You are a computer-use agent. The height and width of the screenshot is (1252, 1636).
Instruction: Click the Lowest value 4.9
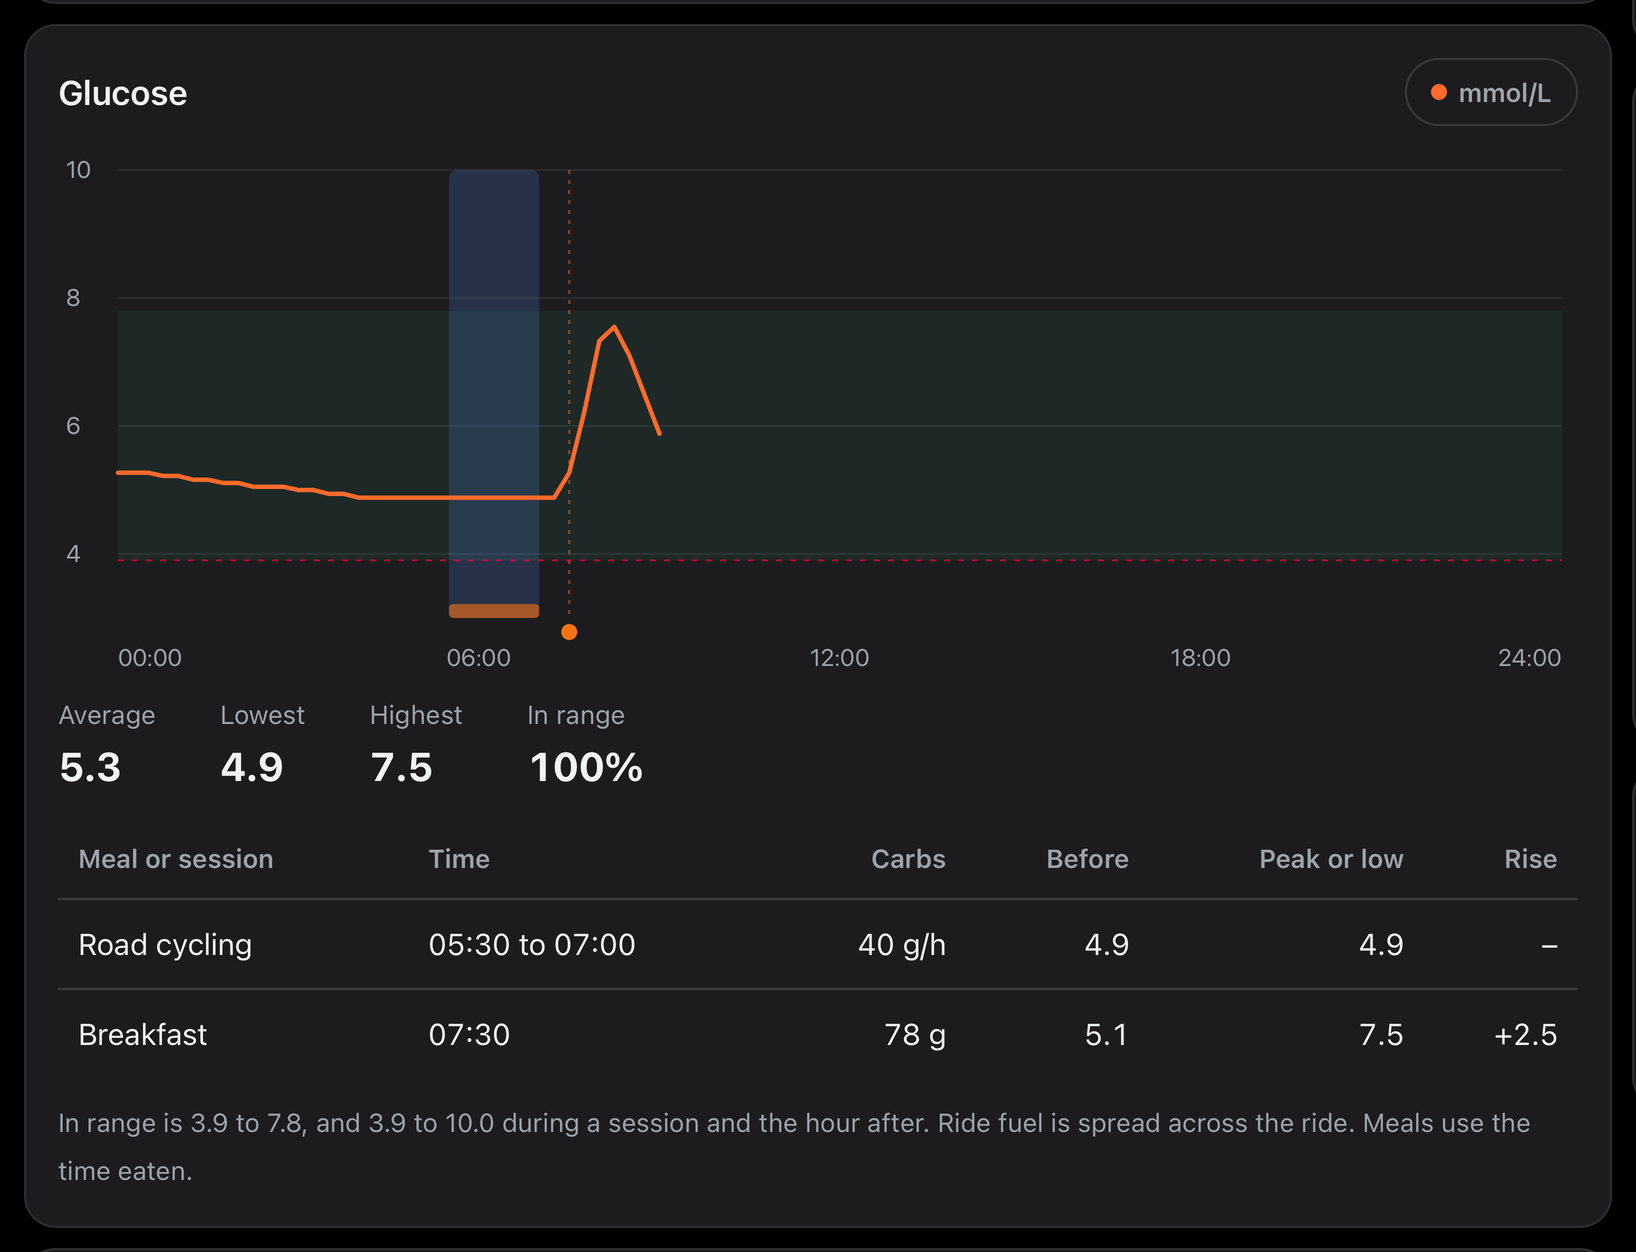click(x=252, y=768)
